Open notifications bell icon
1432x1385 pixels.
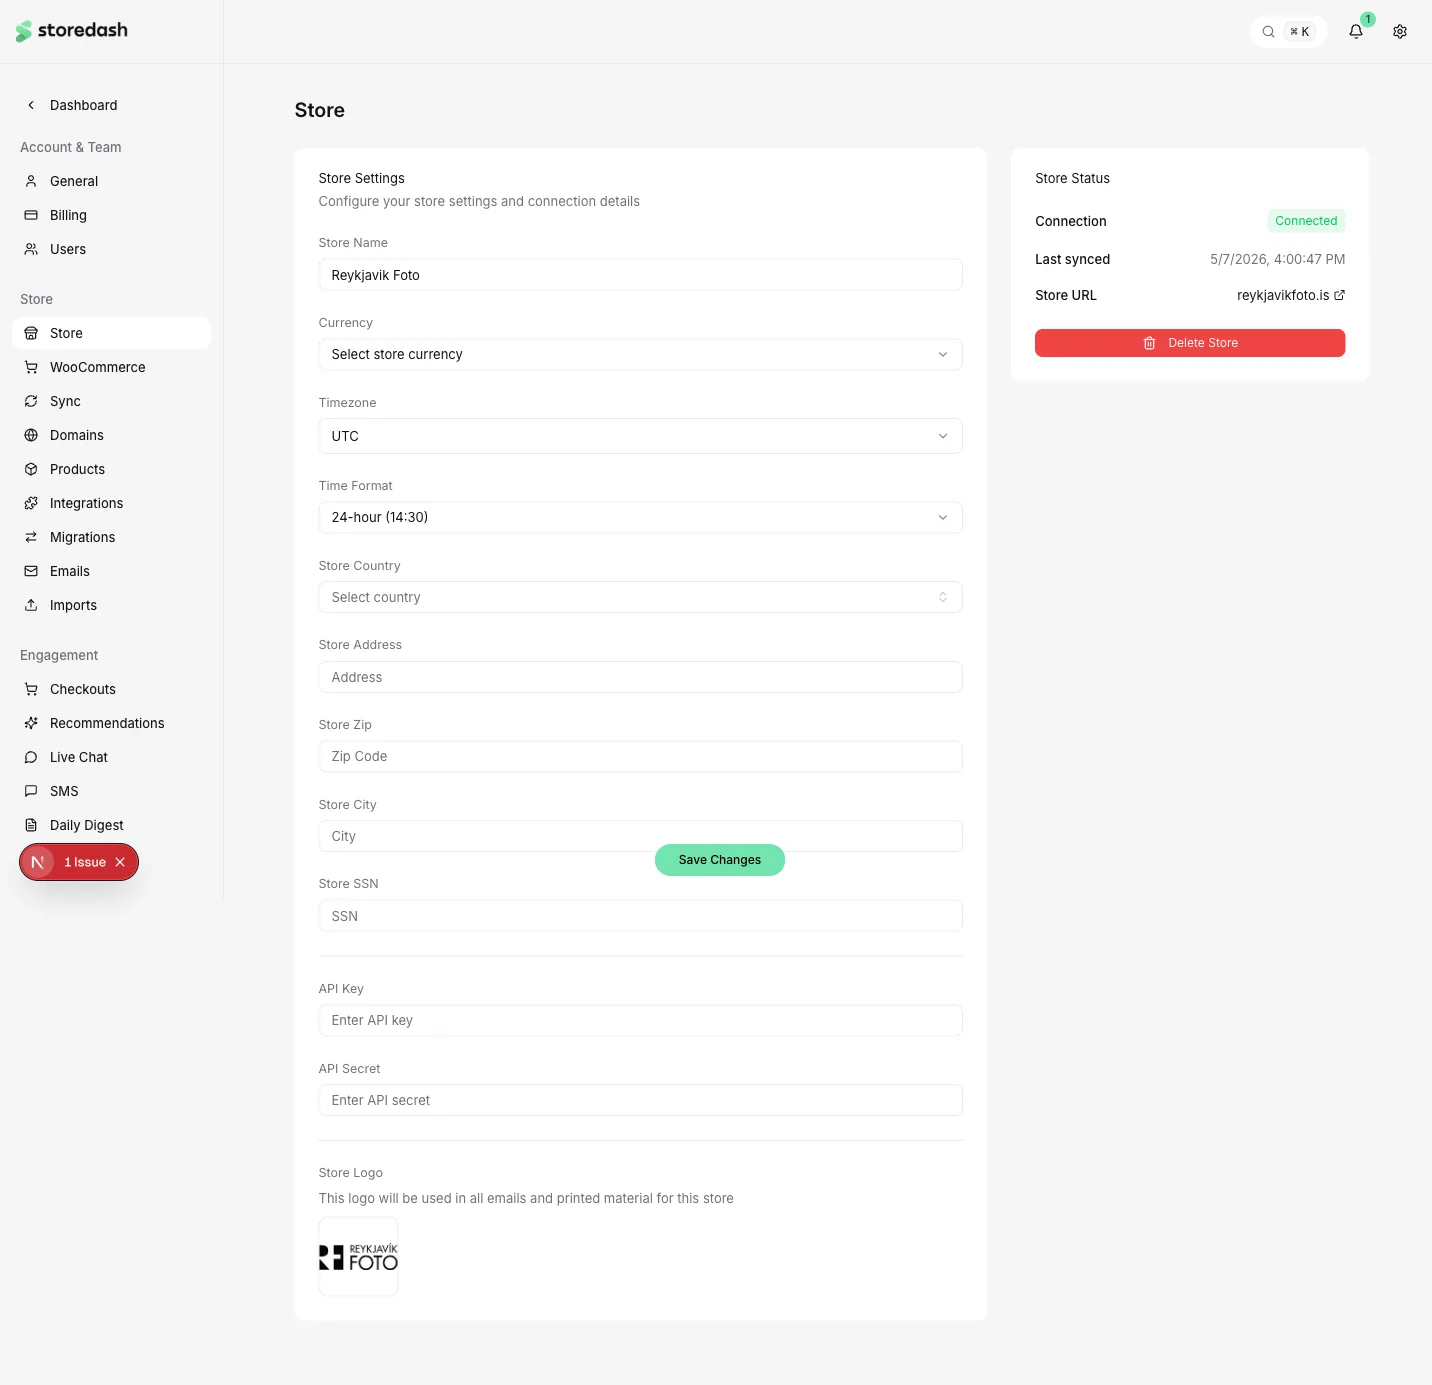1356,31
